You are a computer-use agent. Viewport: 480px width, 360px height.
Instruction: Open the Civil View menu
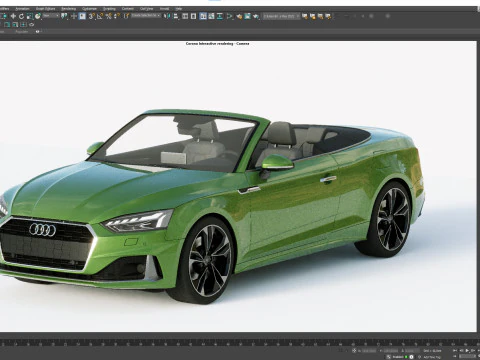[146, 9]
